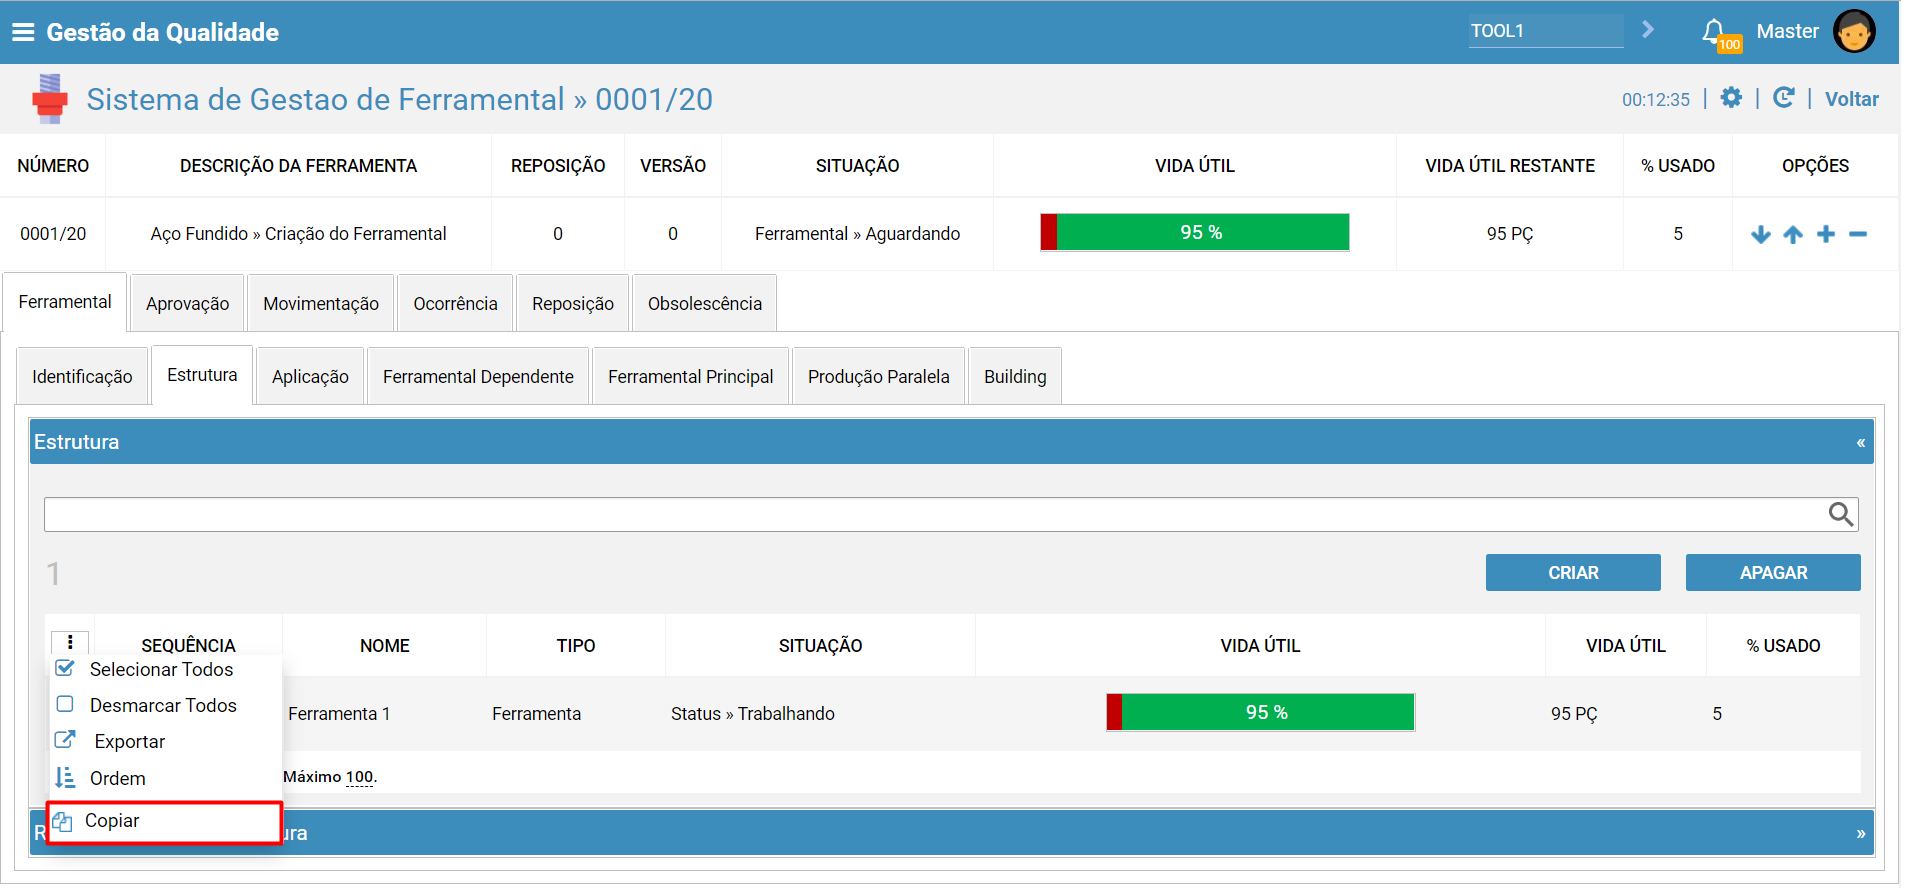Switch to Aprovação tab
This screenshot has height=888, width=1921.
click(x=187, y=303)
